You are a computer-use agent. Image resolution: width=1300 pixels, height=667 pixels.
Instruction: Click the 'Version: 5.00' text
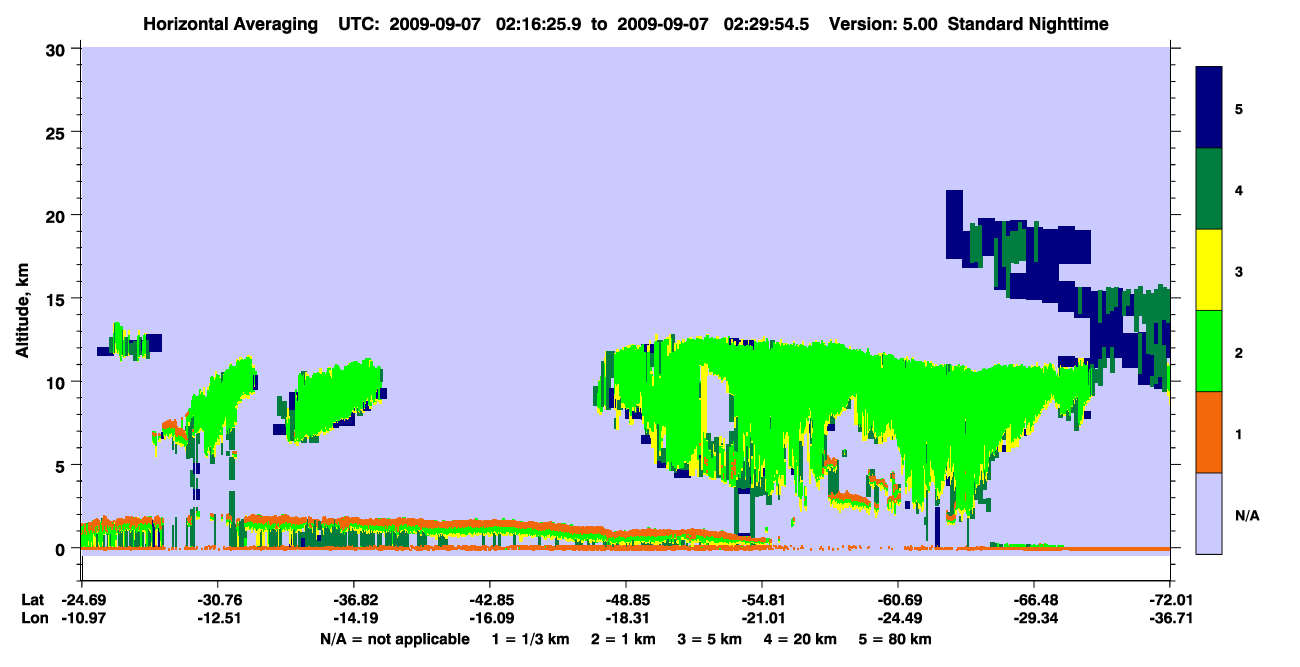tap(883, 23)
